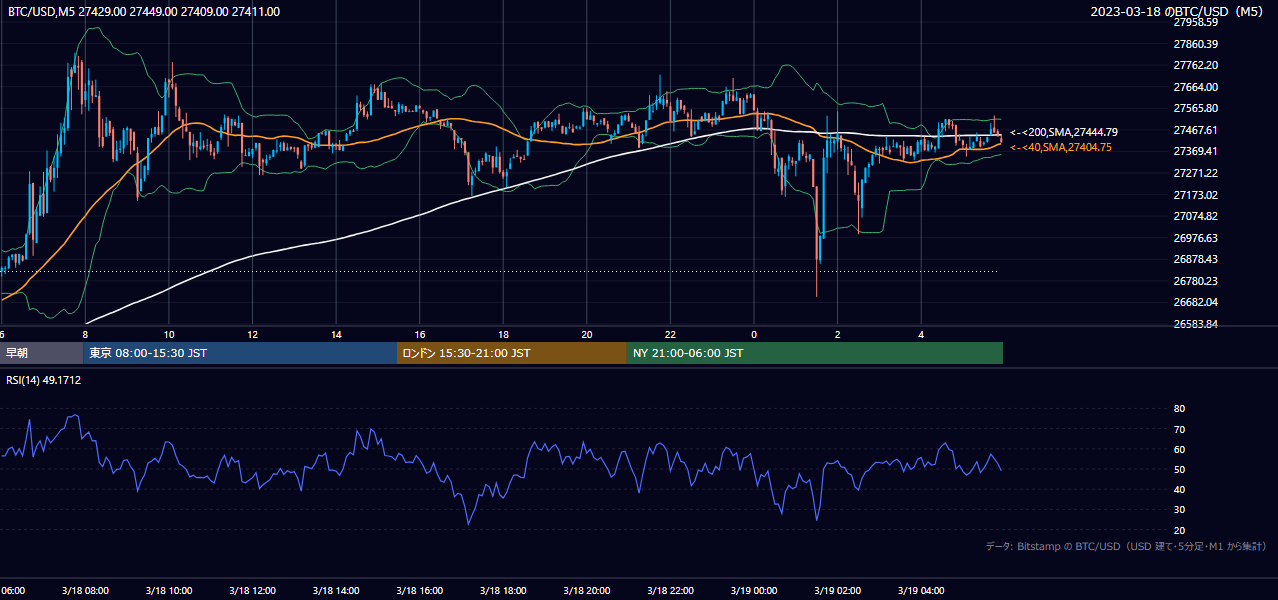
Task: Click hour marker 8 under price chart
Action: [x=85, y=334]
